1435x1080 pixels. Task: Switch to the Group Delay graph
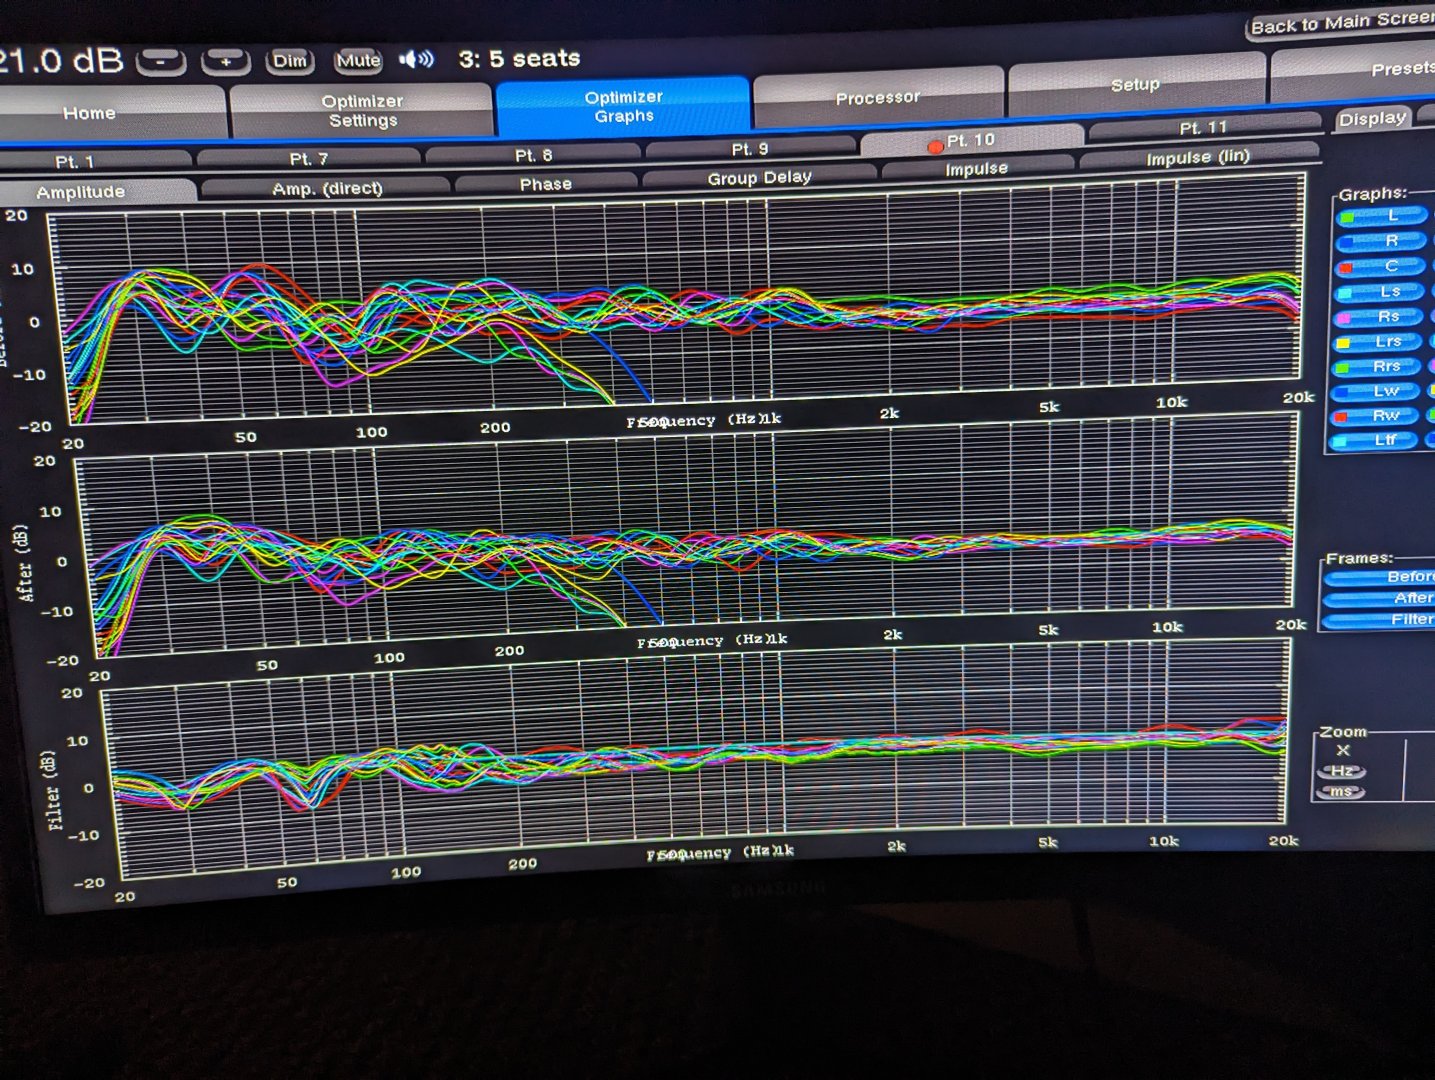(x=759, y=178)
